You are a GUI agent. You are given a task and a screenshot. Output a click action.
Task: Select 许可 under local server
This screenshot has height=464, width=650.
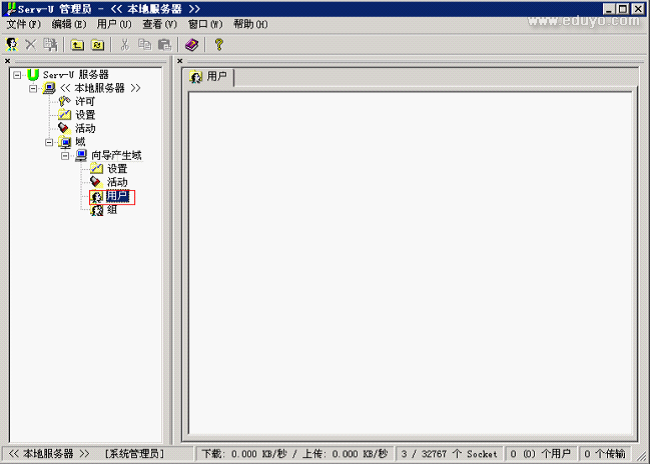[85, 101]
